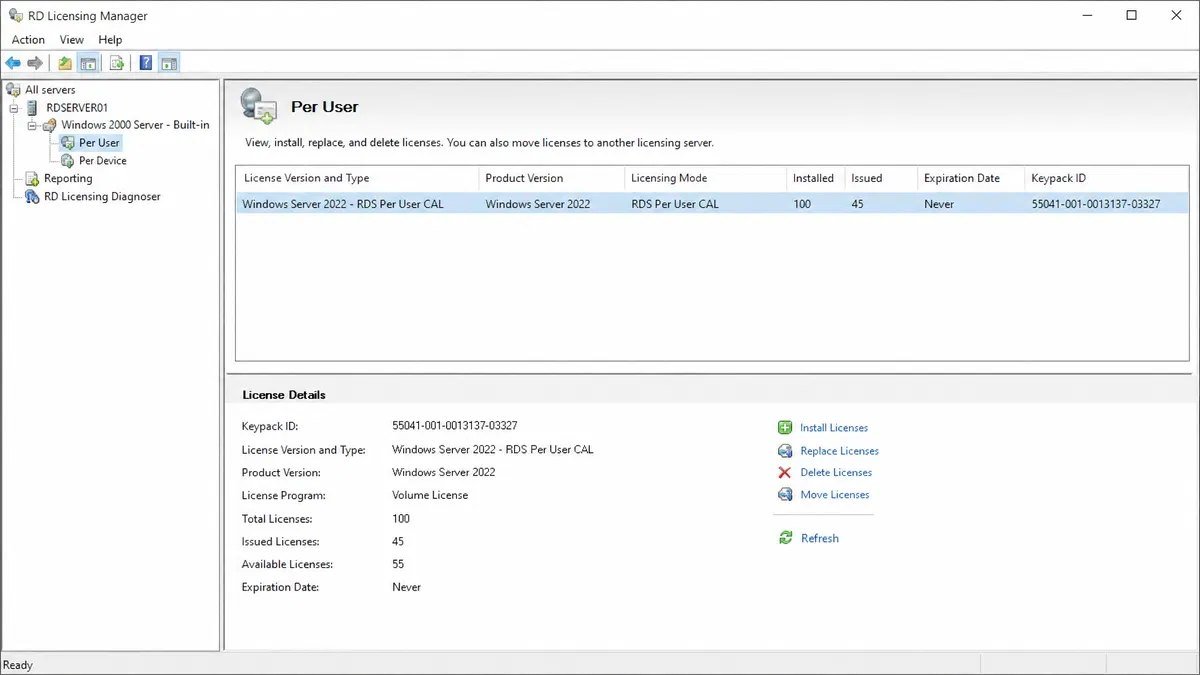Viewport: 1200px width, 675px height.
Task: Go up one level with folder icon
Action: [x=65, y=63]
